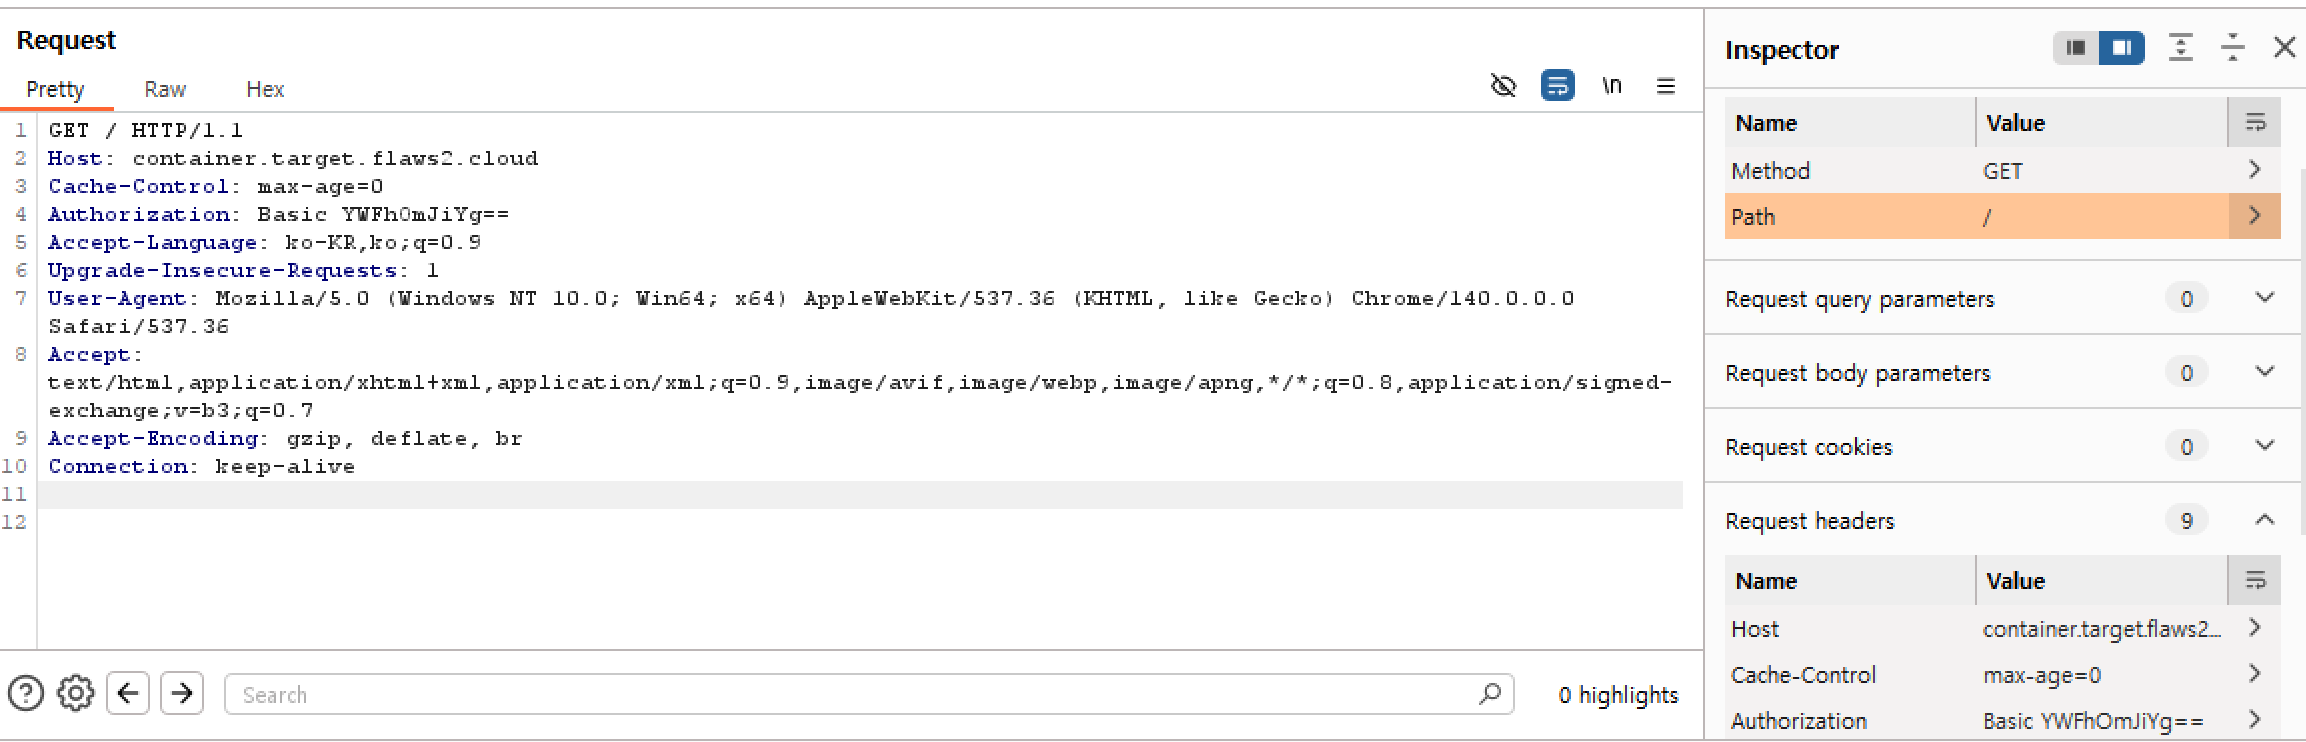This screenshot has height=742, width=2306.
Task: Click Authorization value in Inspector headers
Action: 2093,721
